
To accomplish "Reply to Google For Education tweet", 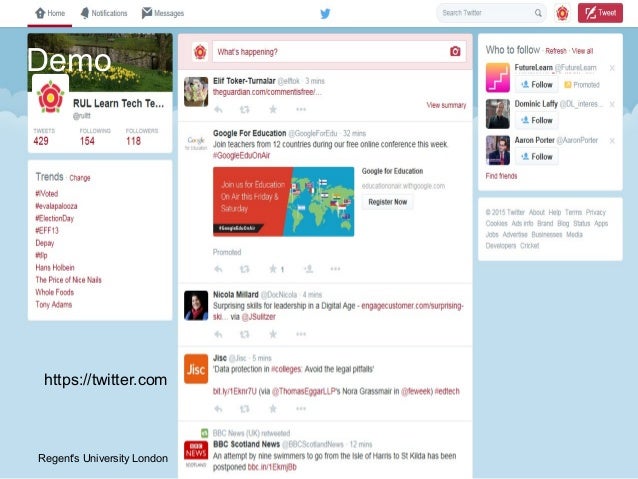I will coord(218,269).
